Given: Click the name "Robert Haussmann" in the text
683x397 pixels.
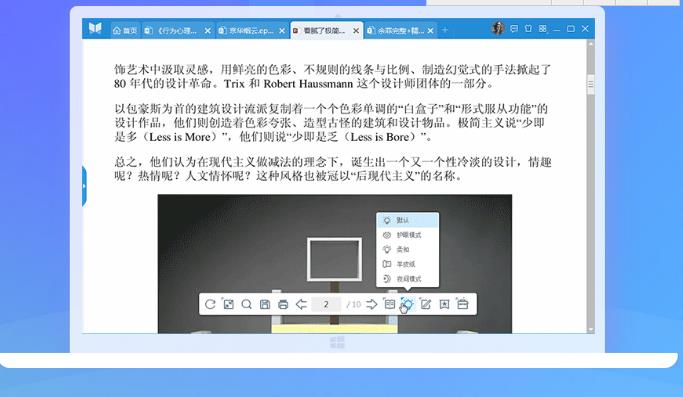Looking at the screenshot, I should point(308,84).
